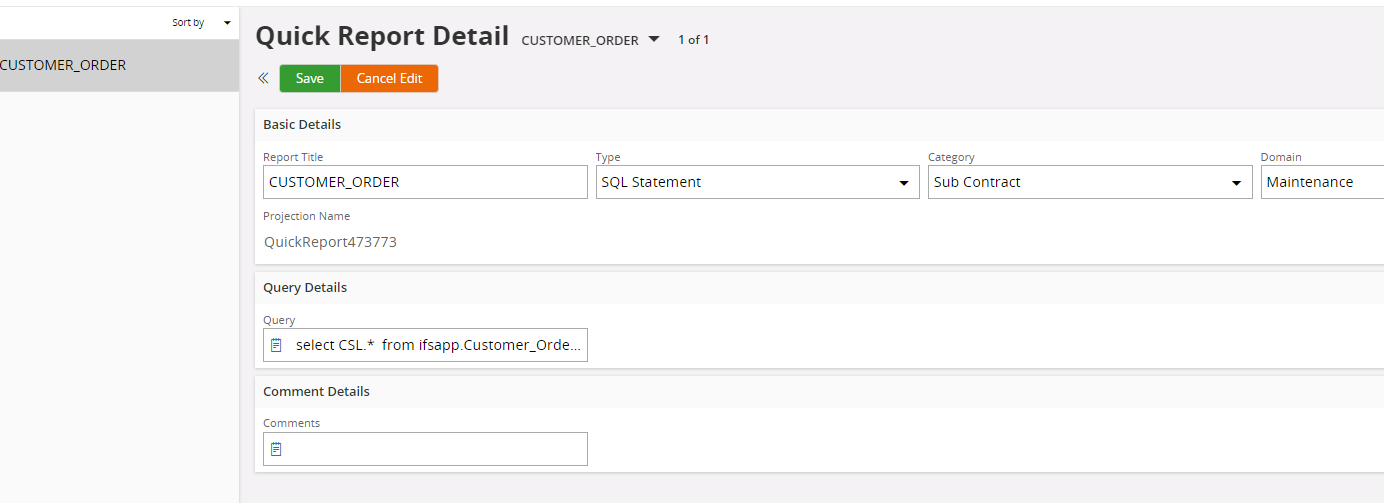The image size is (1384, 503).
Task: Save the quick report
Action: [x=310, y=79]
